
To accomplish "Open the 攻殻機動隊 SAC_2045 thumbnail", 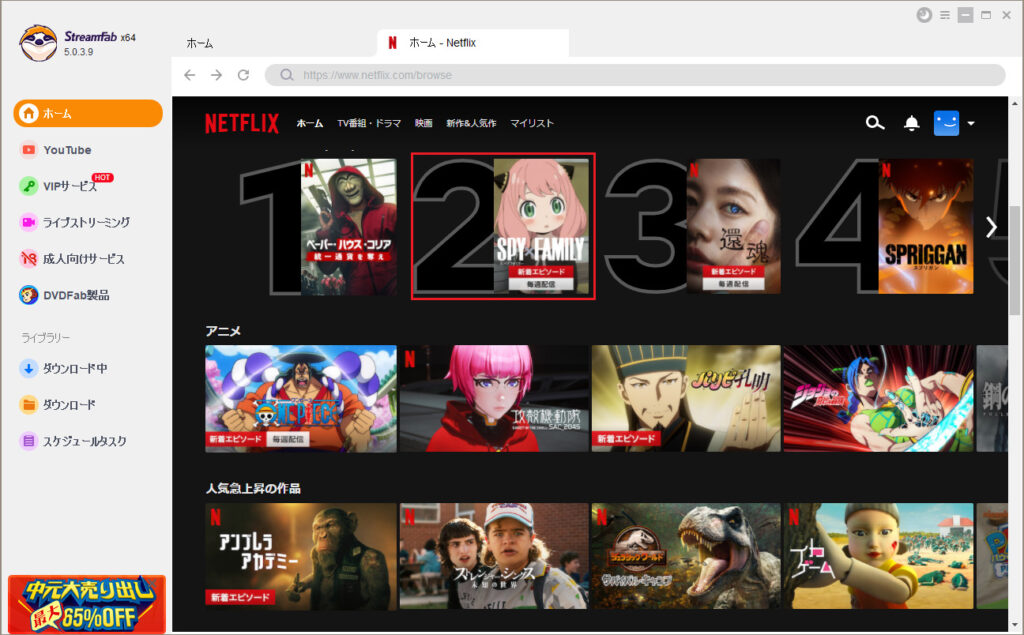I will point(494,399).
